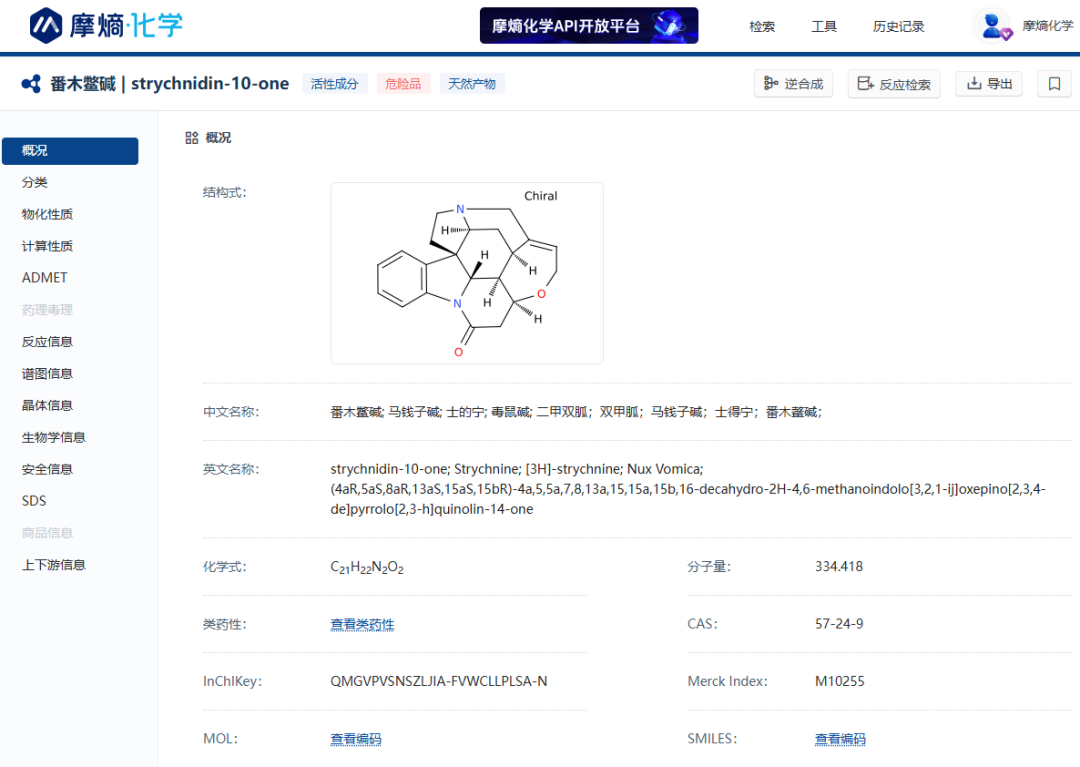Open the 工具 menu

tap(824, 27)
